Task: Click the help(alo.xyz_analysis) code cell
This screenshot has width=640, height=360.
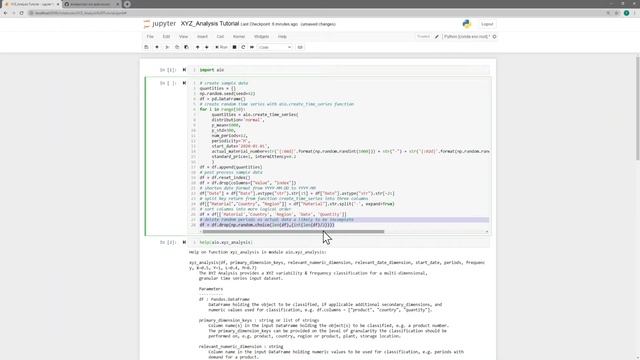Action: click(x=339, y=242)
